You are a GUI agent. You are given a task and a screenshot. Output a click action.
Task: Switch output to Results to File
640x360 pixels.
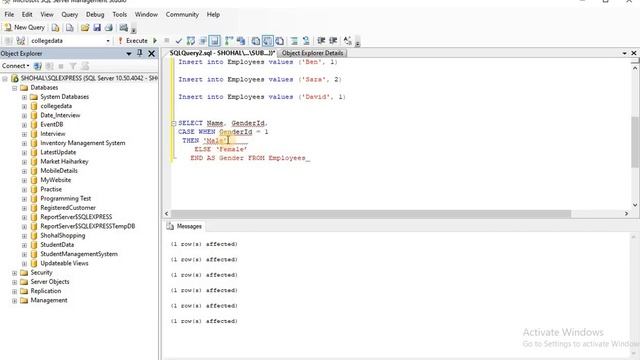pyautogui.click(x=280, y=41)
